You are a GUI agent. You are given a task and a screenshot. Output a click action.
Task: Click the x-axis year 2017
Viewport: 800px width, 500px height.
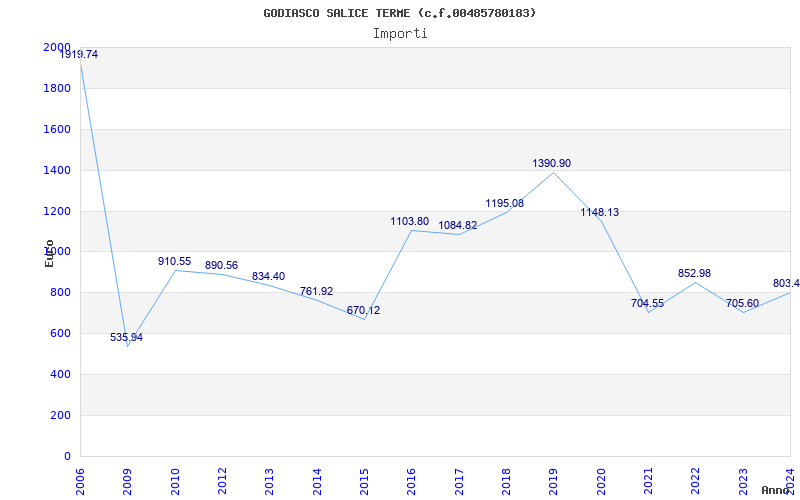[459, 481]
